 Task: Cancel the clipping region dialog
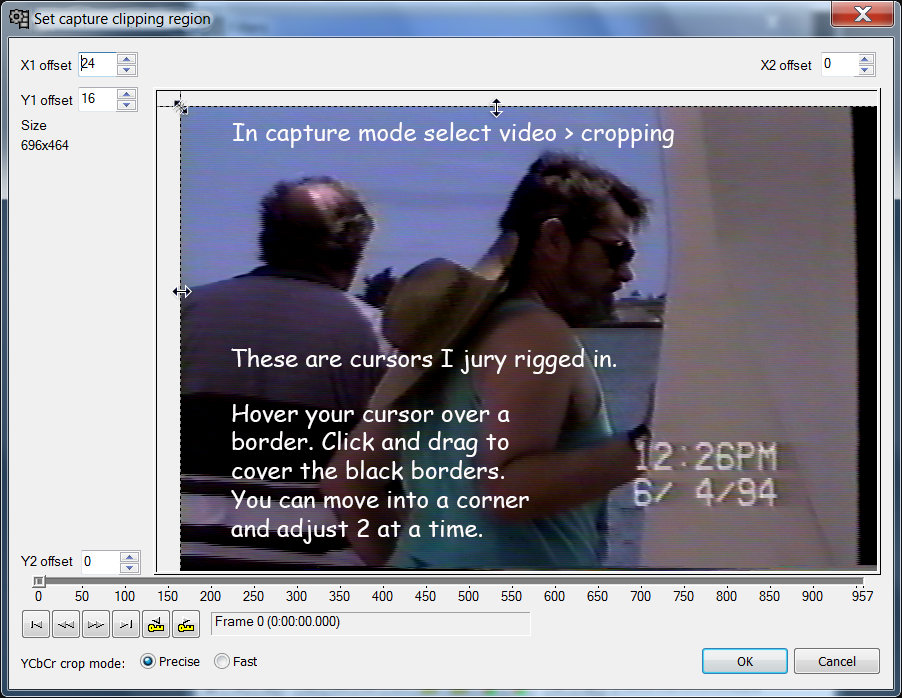(836, 661)
